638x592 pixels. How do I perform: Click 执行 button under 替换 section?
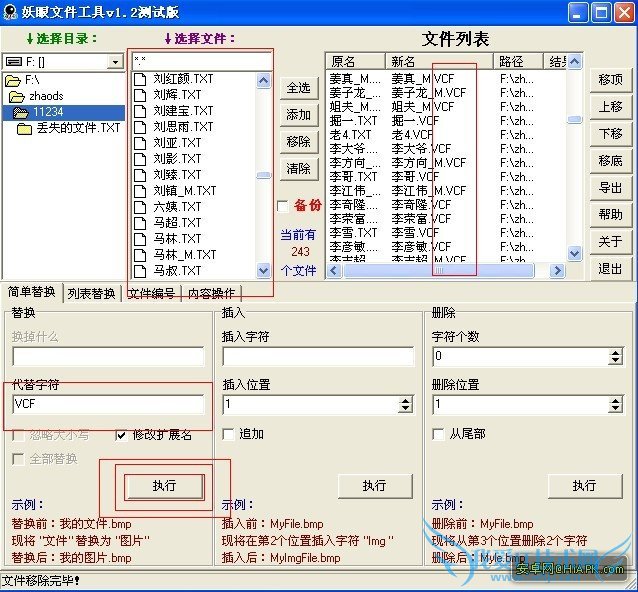pyautogui.click(x=164, y=486)
